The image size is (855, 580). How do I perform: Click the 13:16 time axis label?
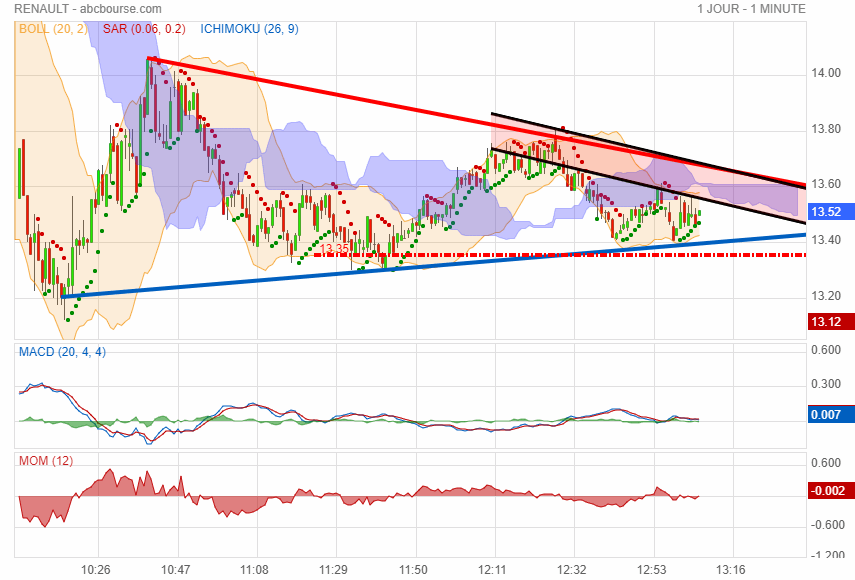pyautogui.click(x=731, y=570)
